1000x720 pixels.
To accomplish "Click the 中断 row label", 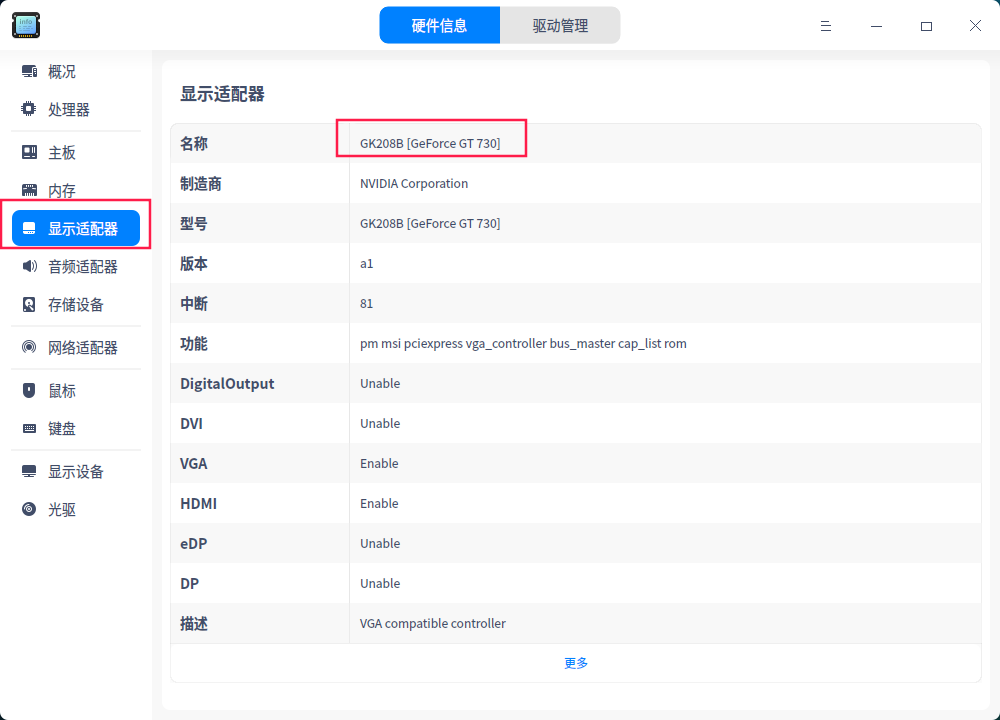I will pos(194,304).
